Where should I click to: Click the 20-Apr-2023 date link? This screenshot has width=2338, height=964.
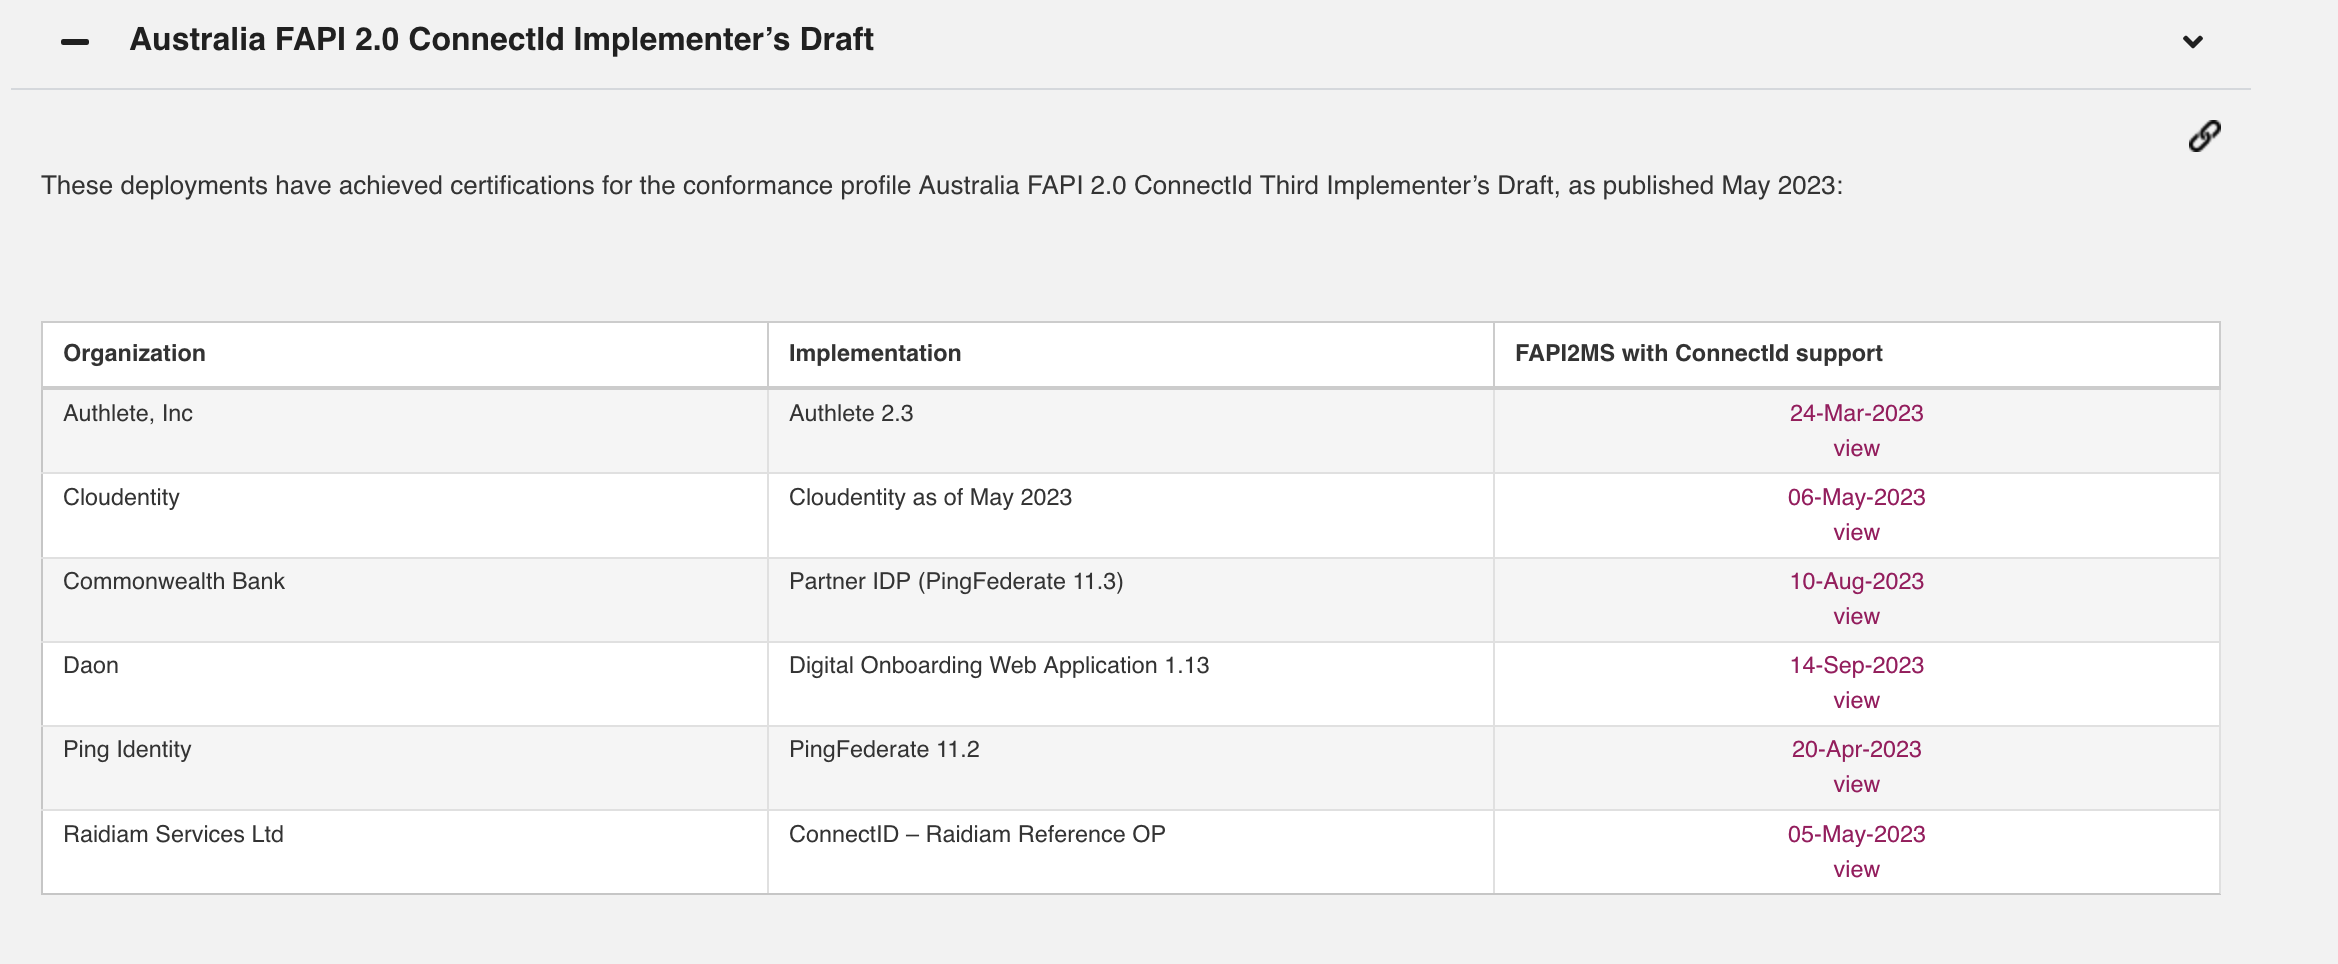click(x=1856, y=749)
